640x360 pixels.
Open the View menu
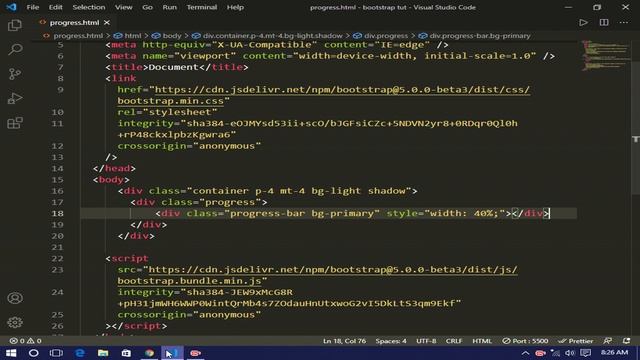pyautogui.click(x=123, y=7)
